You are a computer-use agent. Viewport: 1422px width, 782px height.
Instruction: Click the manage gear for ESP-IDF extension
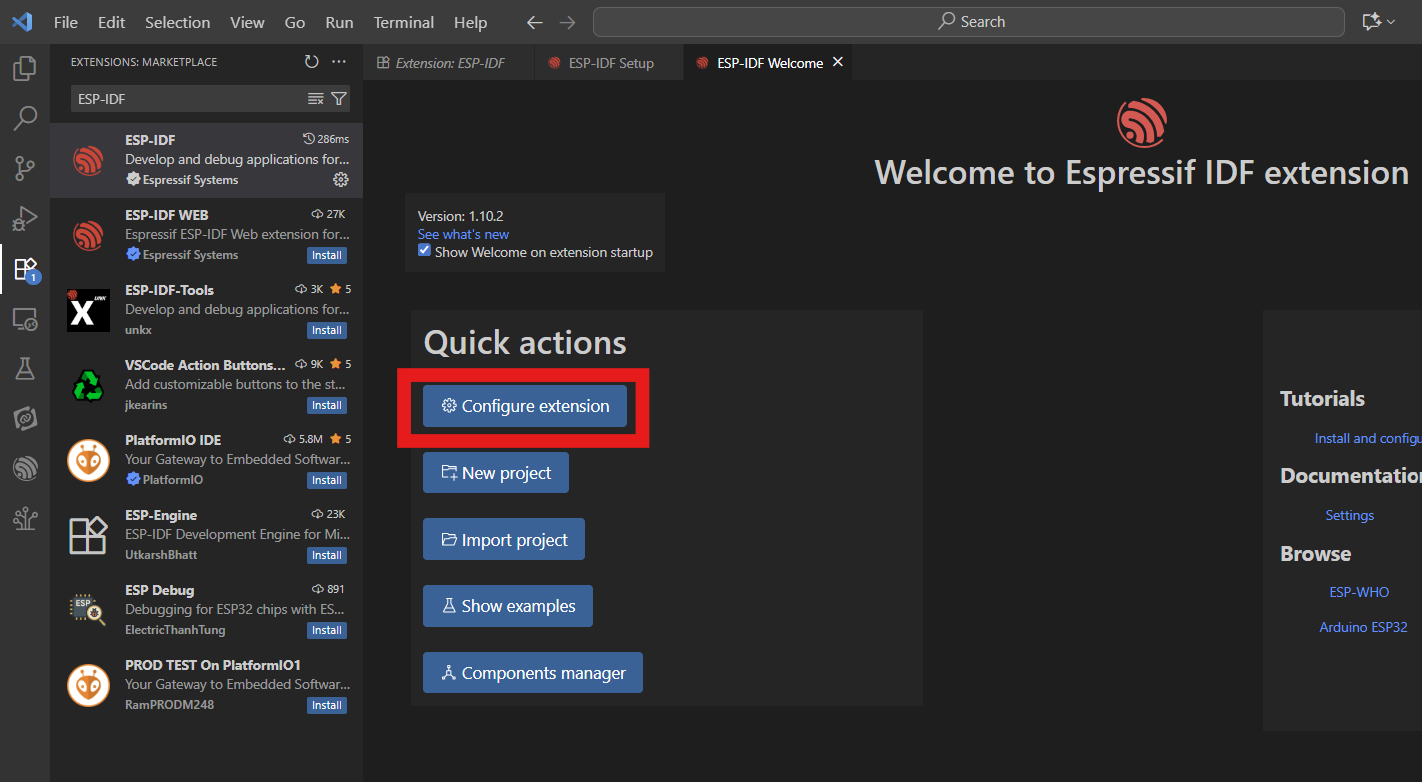click(x=340, y=180)
